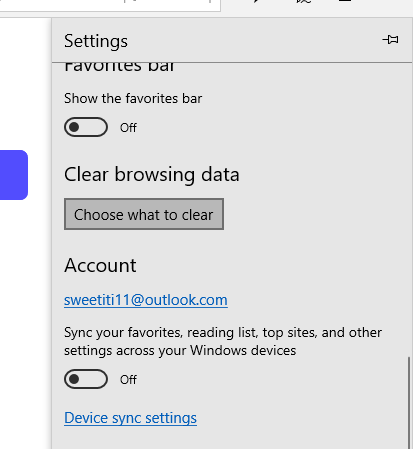The image size is (413, 449).
Task: Click the Settings pane title
Action: tap(96, 41)
